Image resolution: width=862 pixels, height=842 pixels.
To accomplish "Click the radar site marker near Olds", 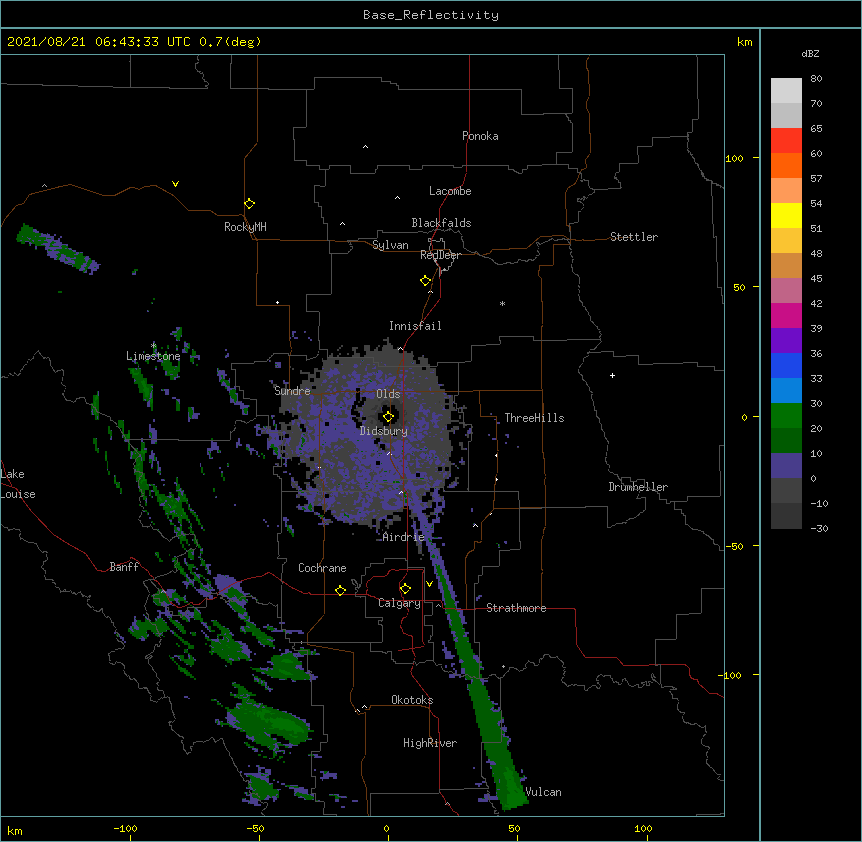I will click(x=388, y=417).
